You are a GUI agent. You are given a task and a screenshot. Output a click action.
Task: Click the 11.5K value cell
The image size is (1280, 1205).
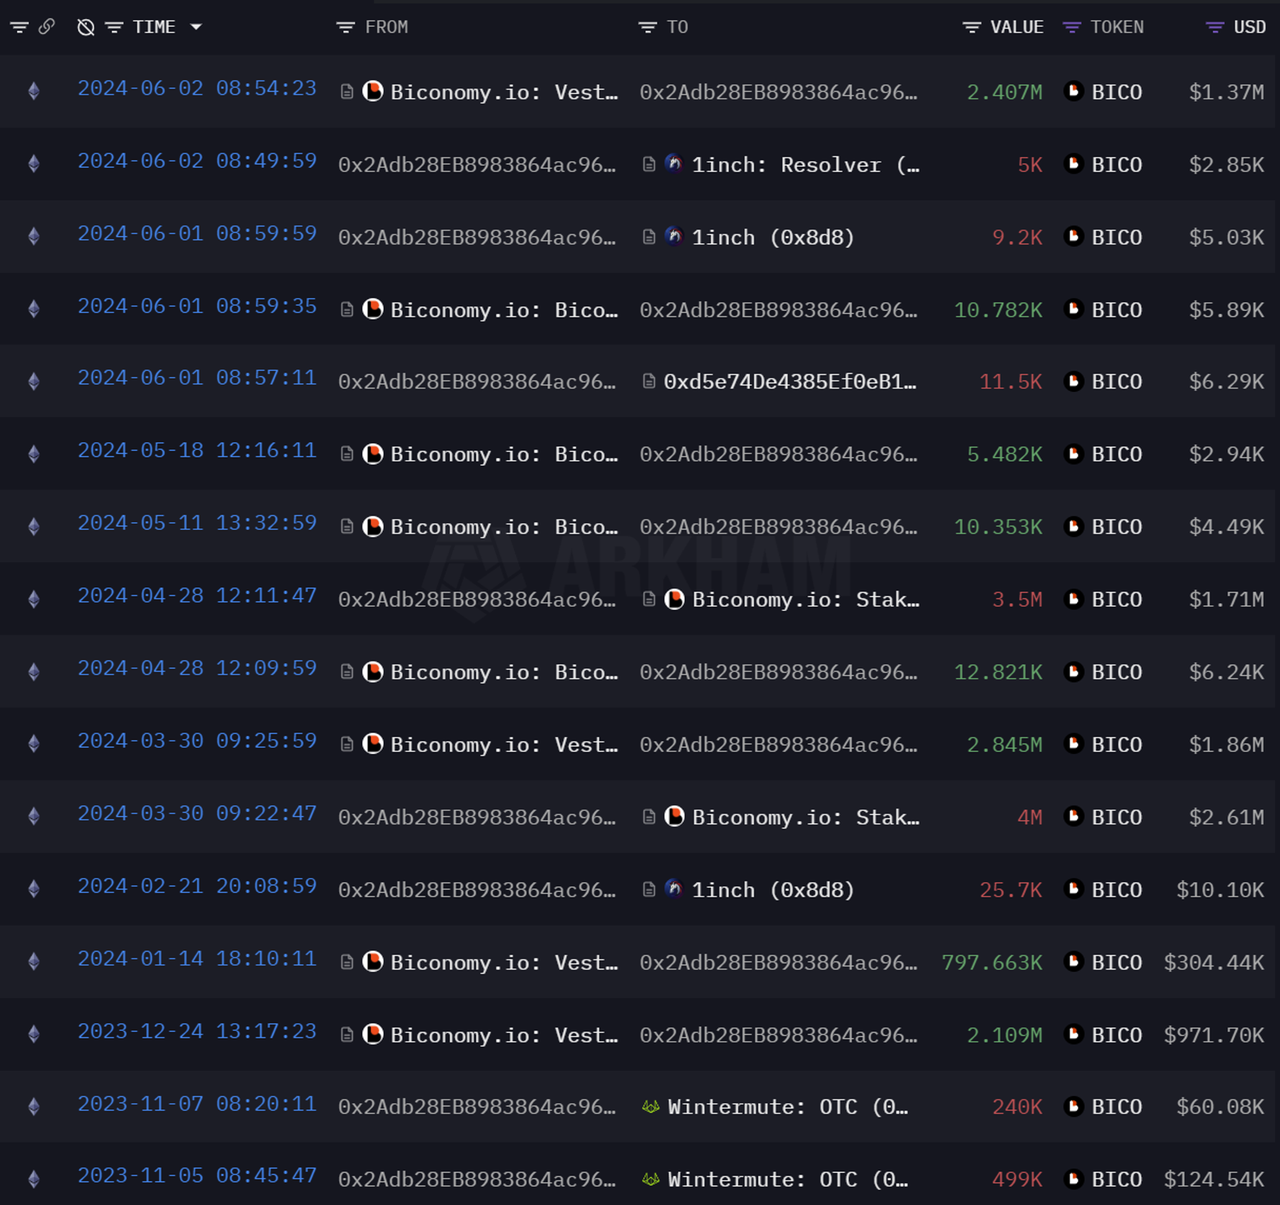pyautogui.click(x=1012, y=381)
